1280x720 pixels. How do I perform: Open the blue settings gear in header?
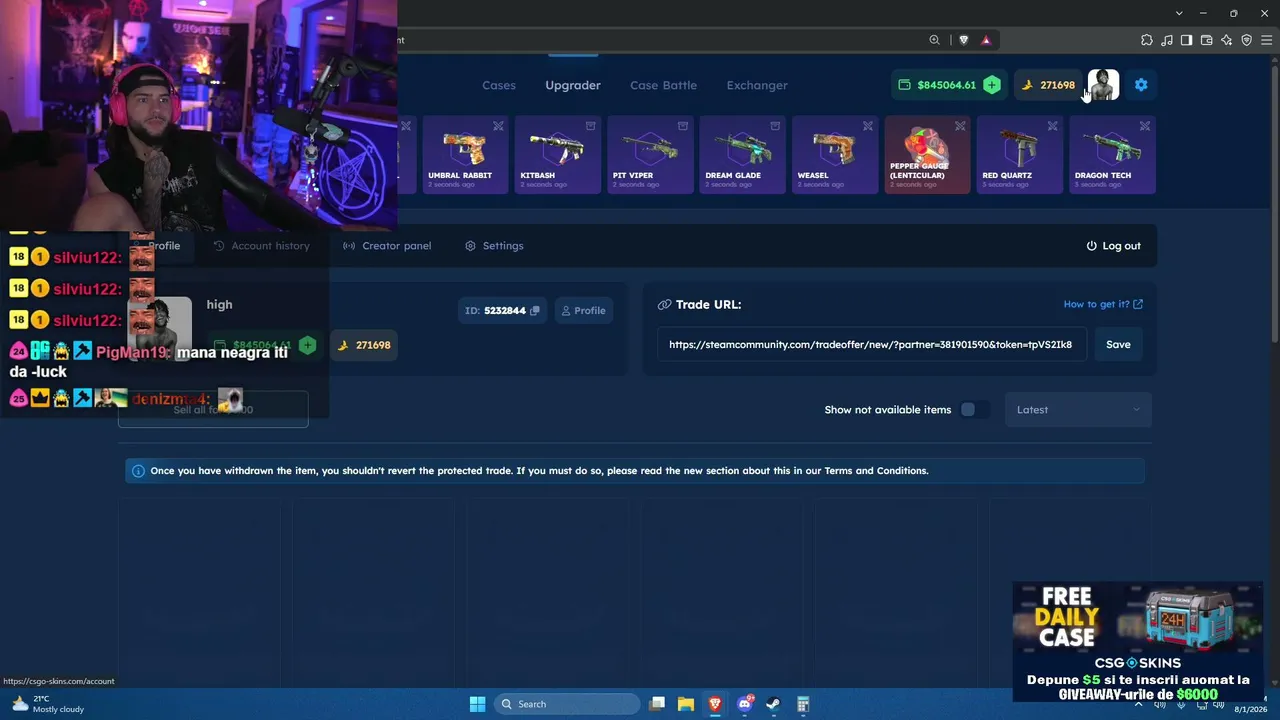click(x=1141, y=85)
